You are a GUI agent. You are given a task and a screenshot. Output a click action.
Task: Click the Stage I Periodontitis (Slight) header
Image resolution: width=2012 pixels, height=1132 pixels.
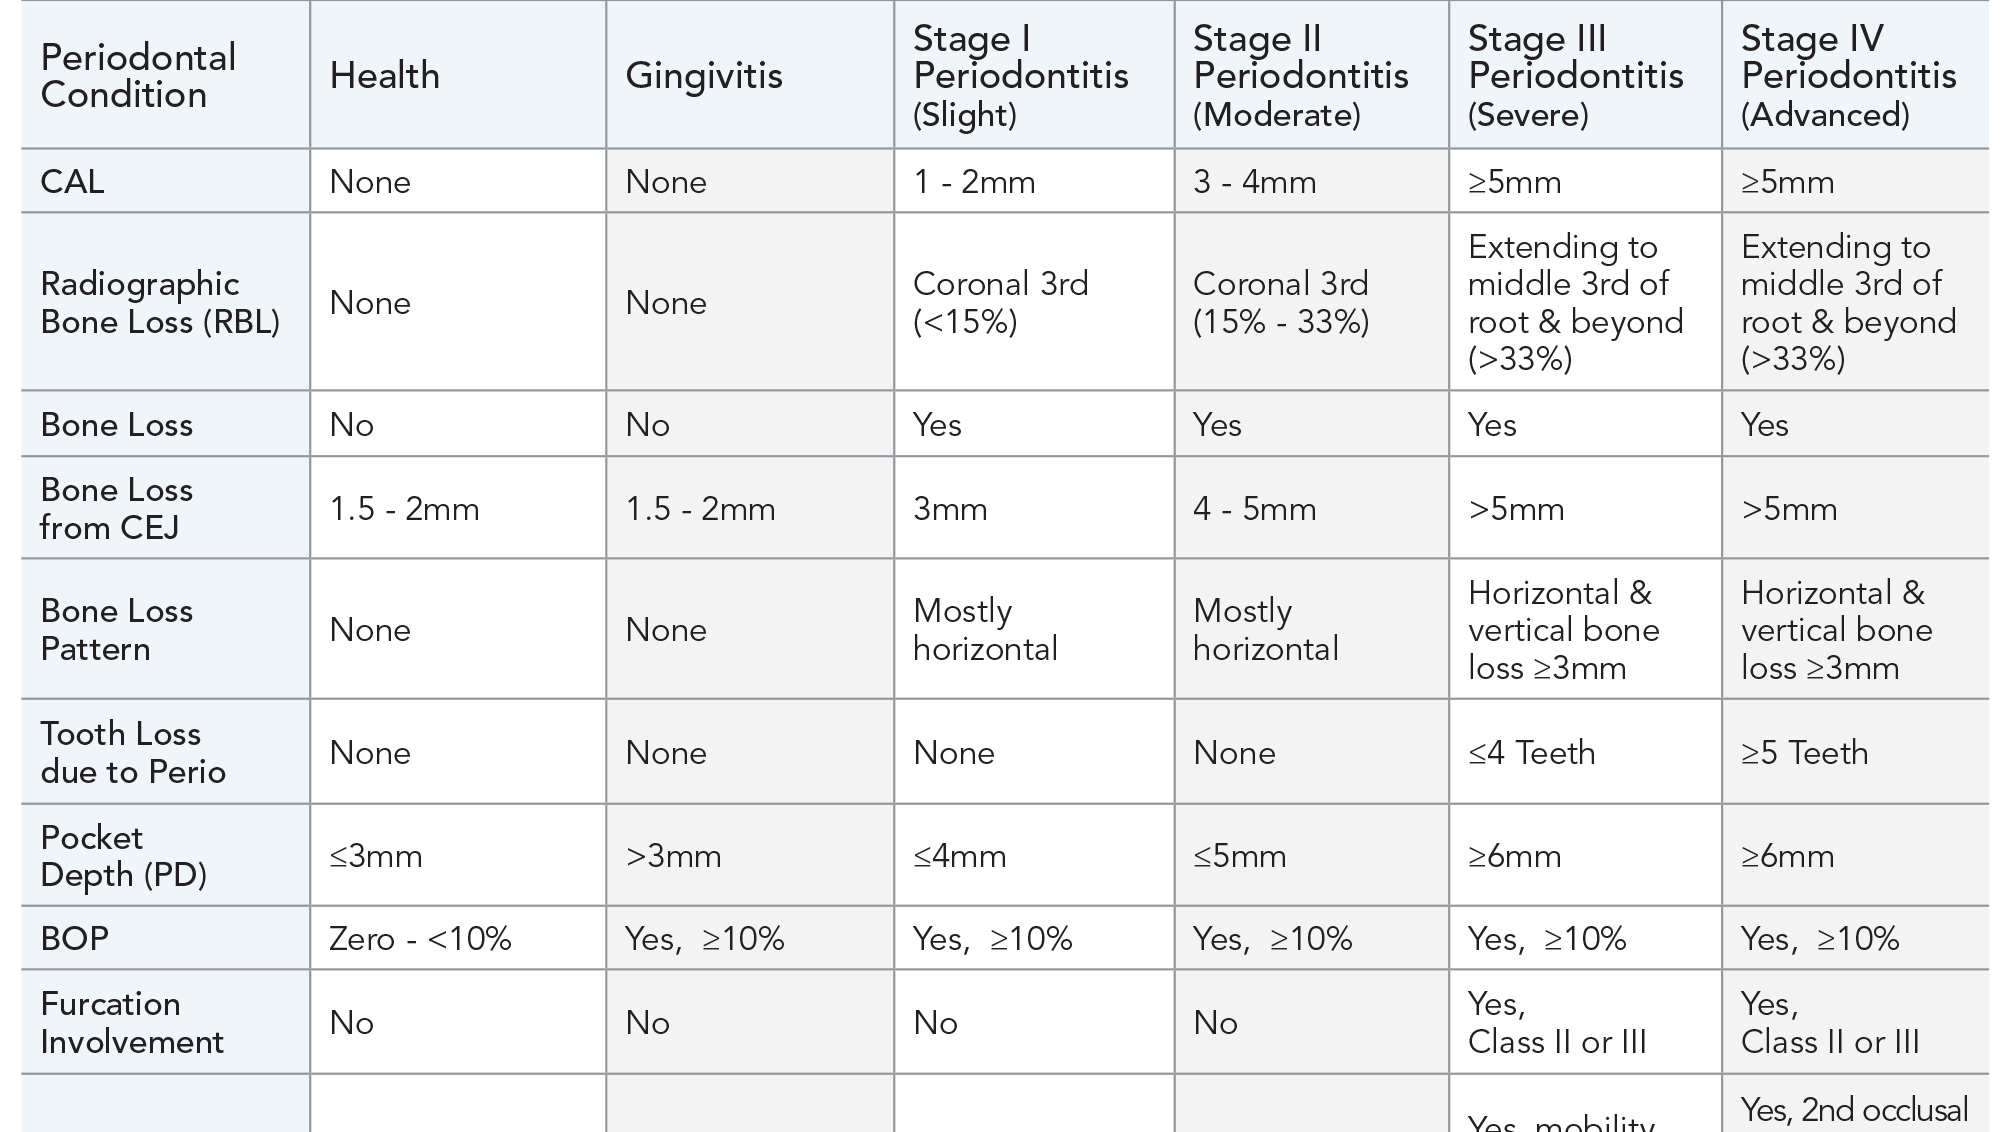1020,76
